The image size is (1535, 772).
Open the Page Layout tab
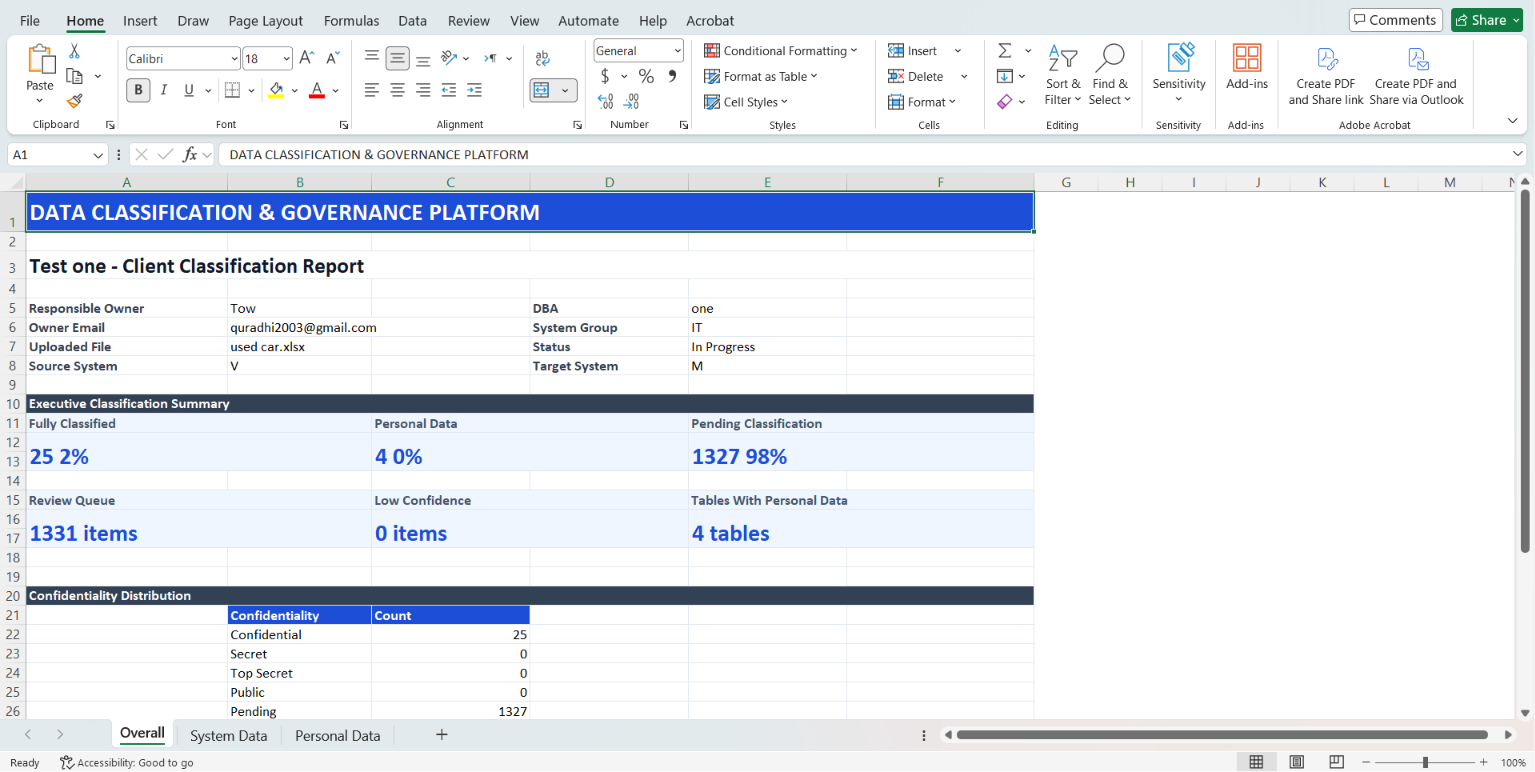coord(266,21)
